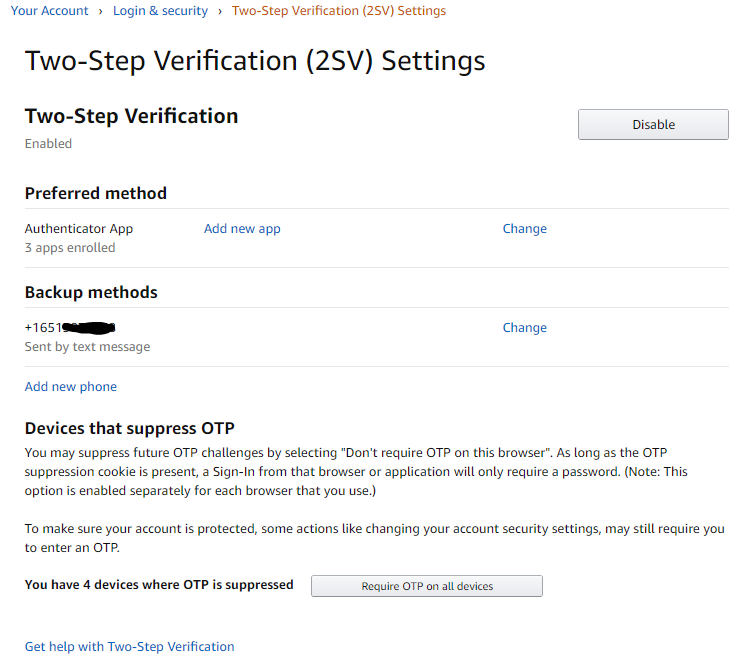Viewport: 740px width, 658px height.
Task: Change the preferred Authenticator App method
Action: coord(524,229)
